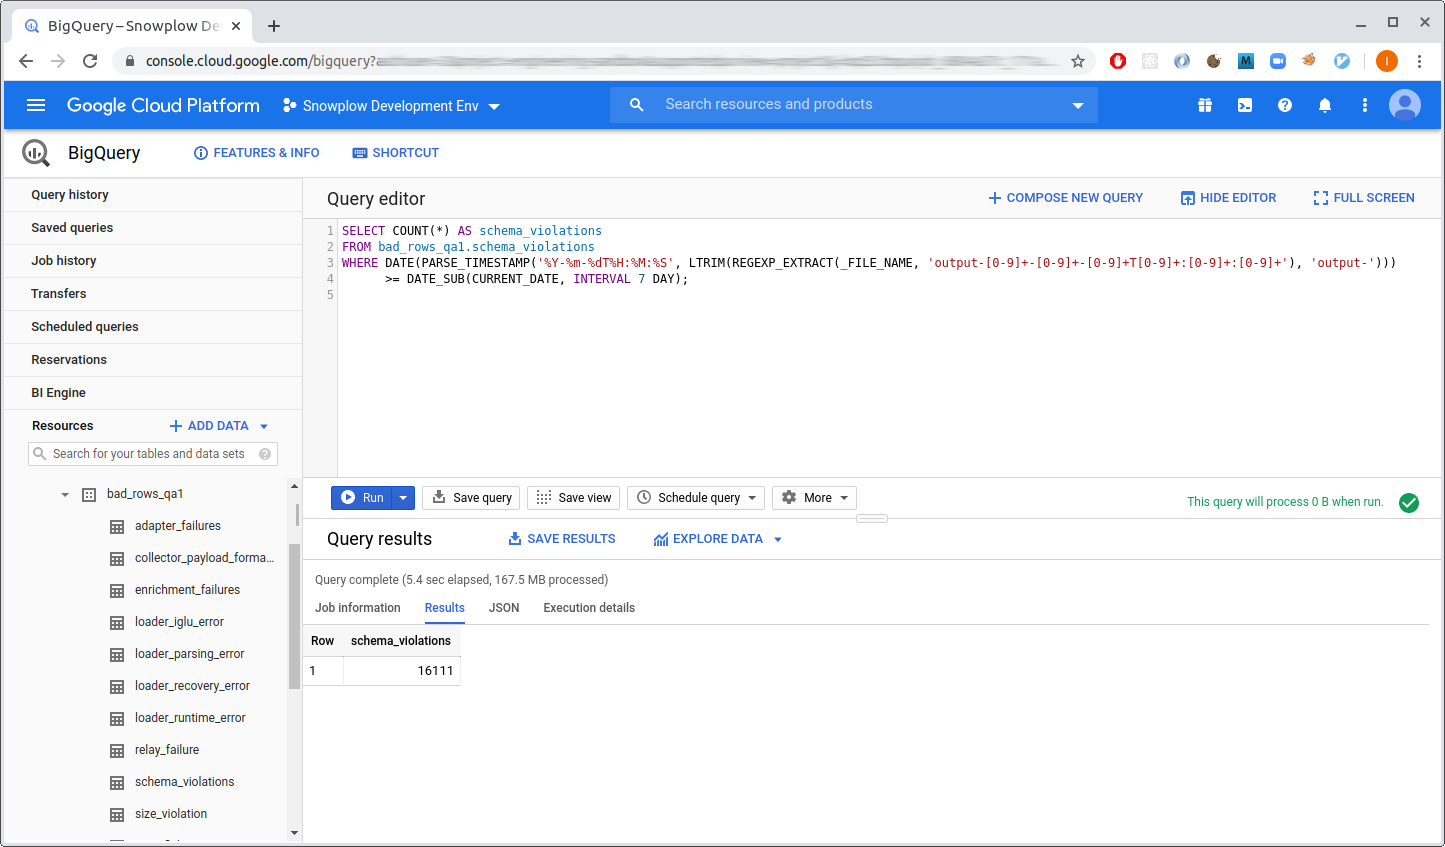
Task: Switch to the JSON results tab
Action: click(x=503, y=607)
